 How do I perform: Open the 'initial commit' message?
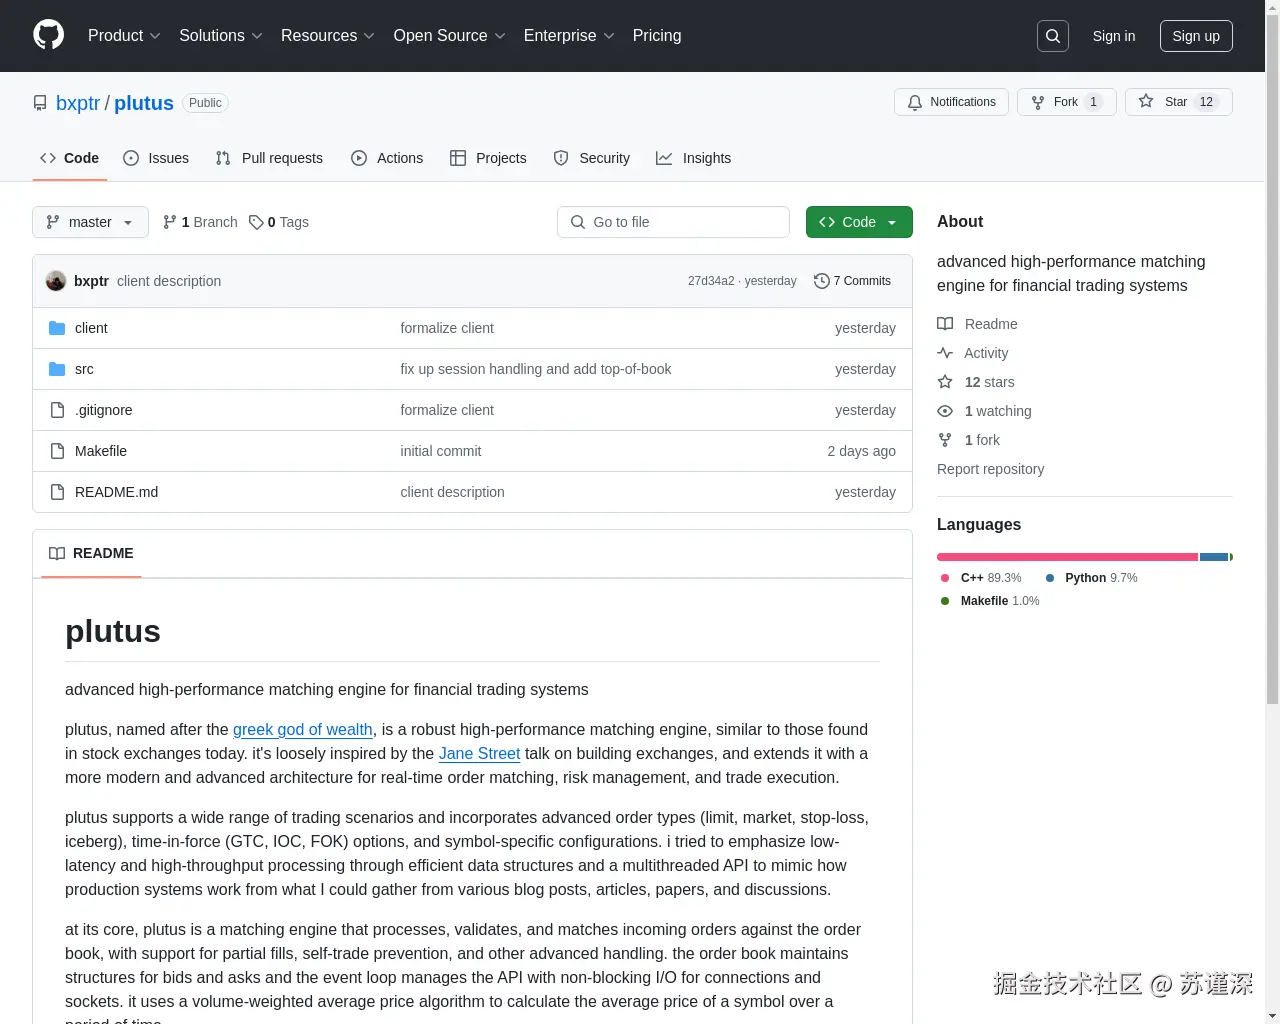pos(441,451)
